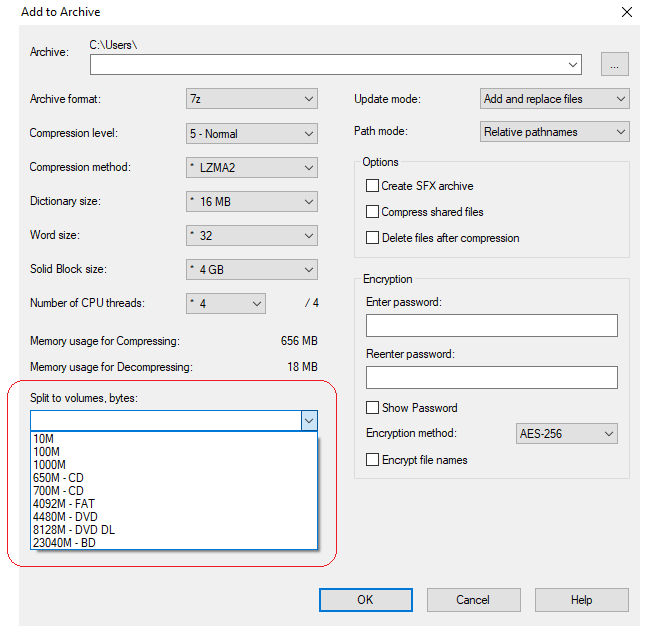The width and height of the screenshot is (650, 632).
Task: Expand the Compression level dropdown
Action: coord(252,133)
